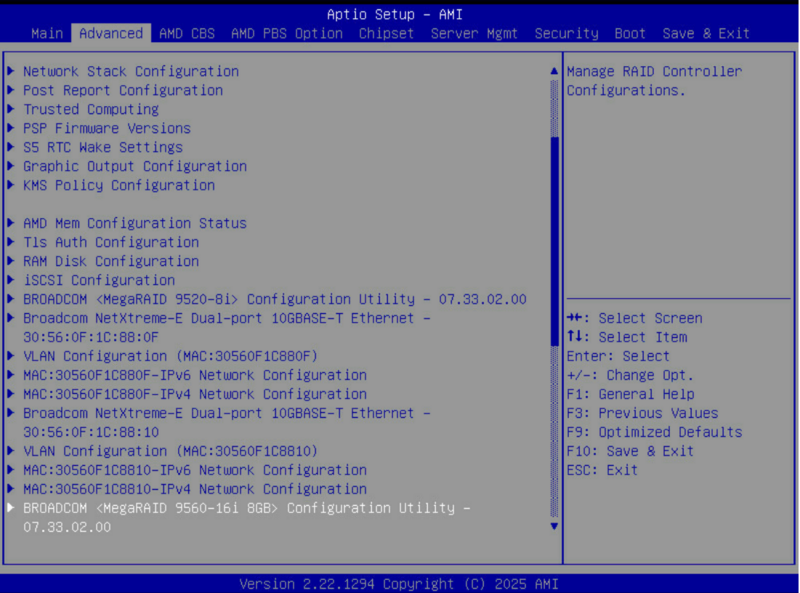Click the 'ESC: Exit' hint
Image resolution: width=800 pixels, height=593 pixels.
point(603,470)
